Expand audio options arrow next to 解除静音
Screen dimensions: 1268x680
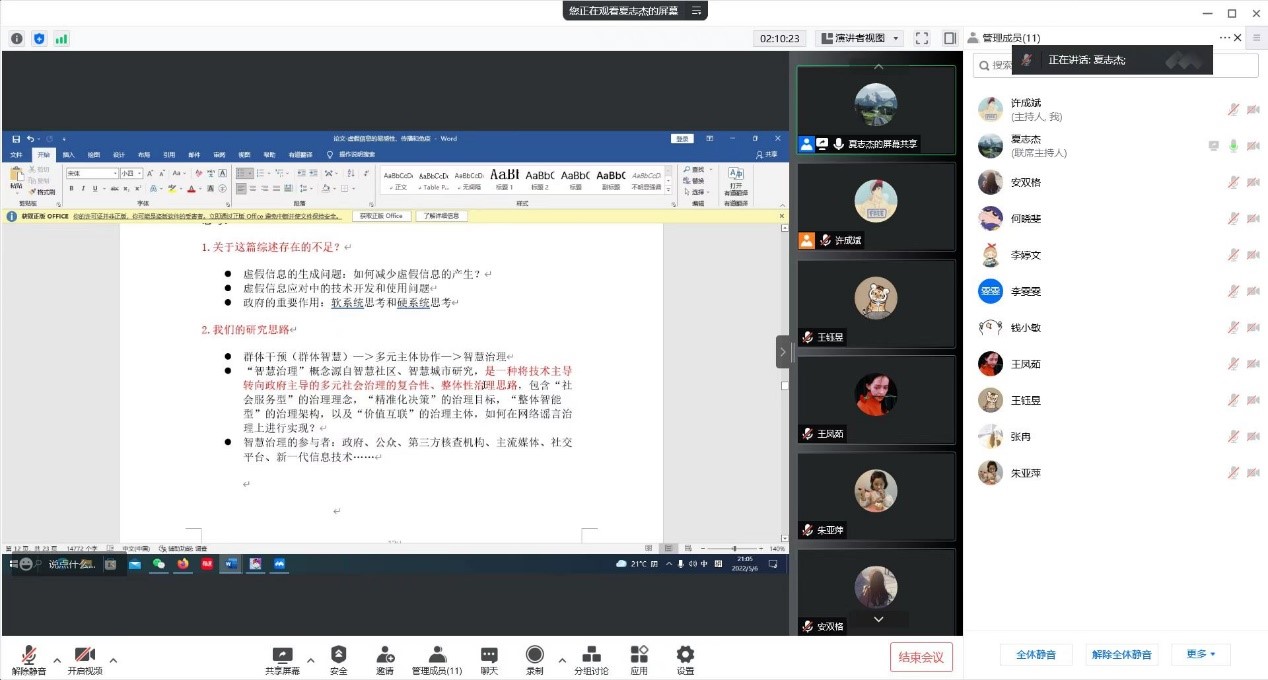(x=57, y=660)
